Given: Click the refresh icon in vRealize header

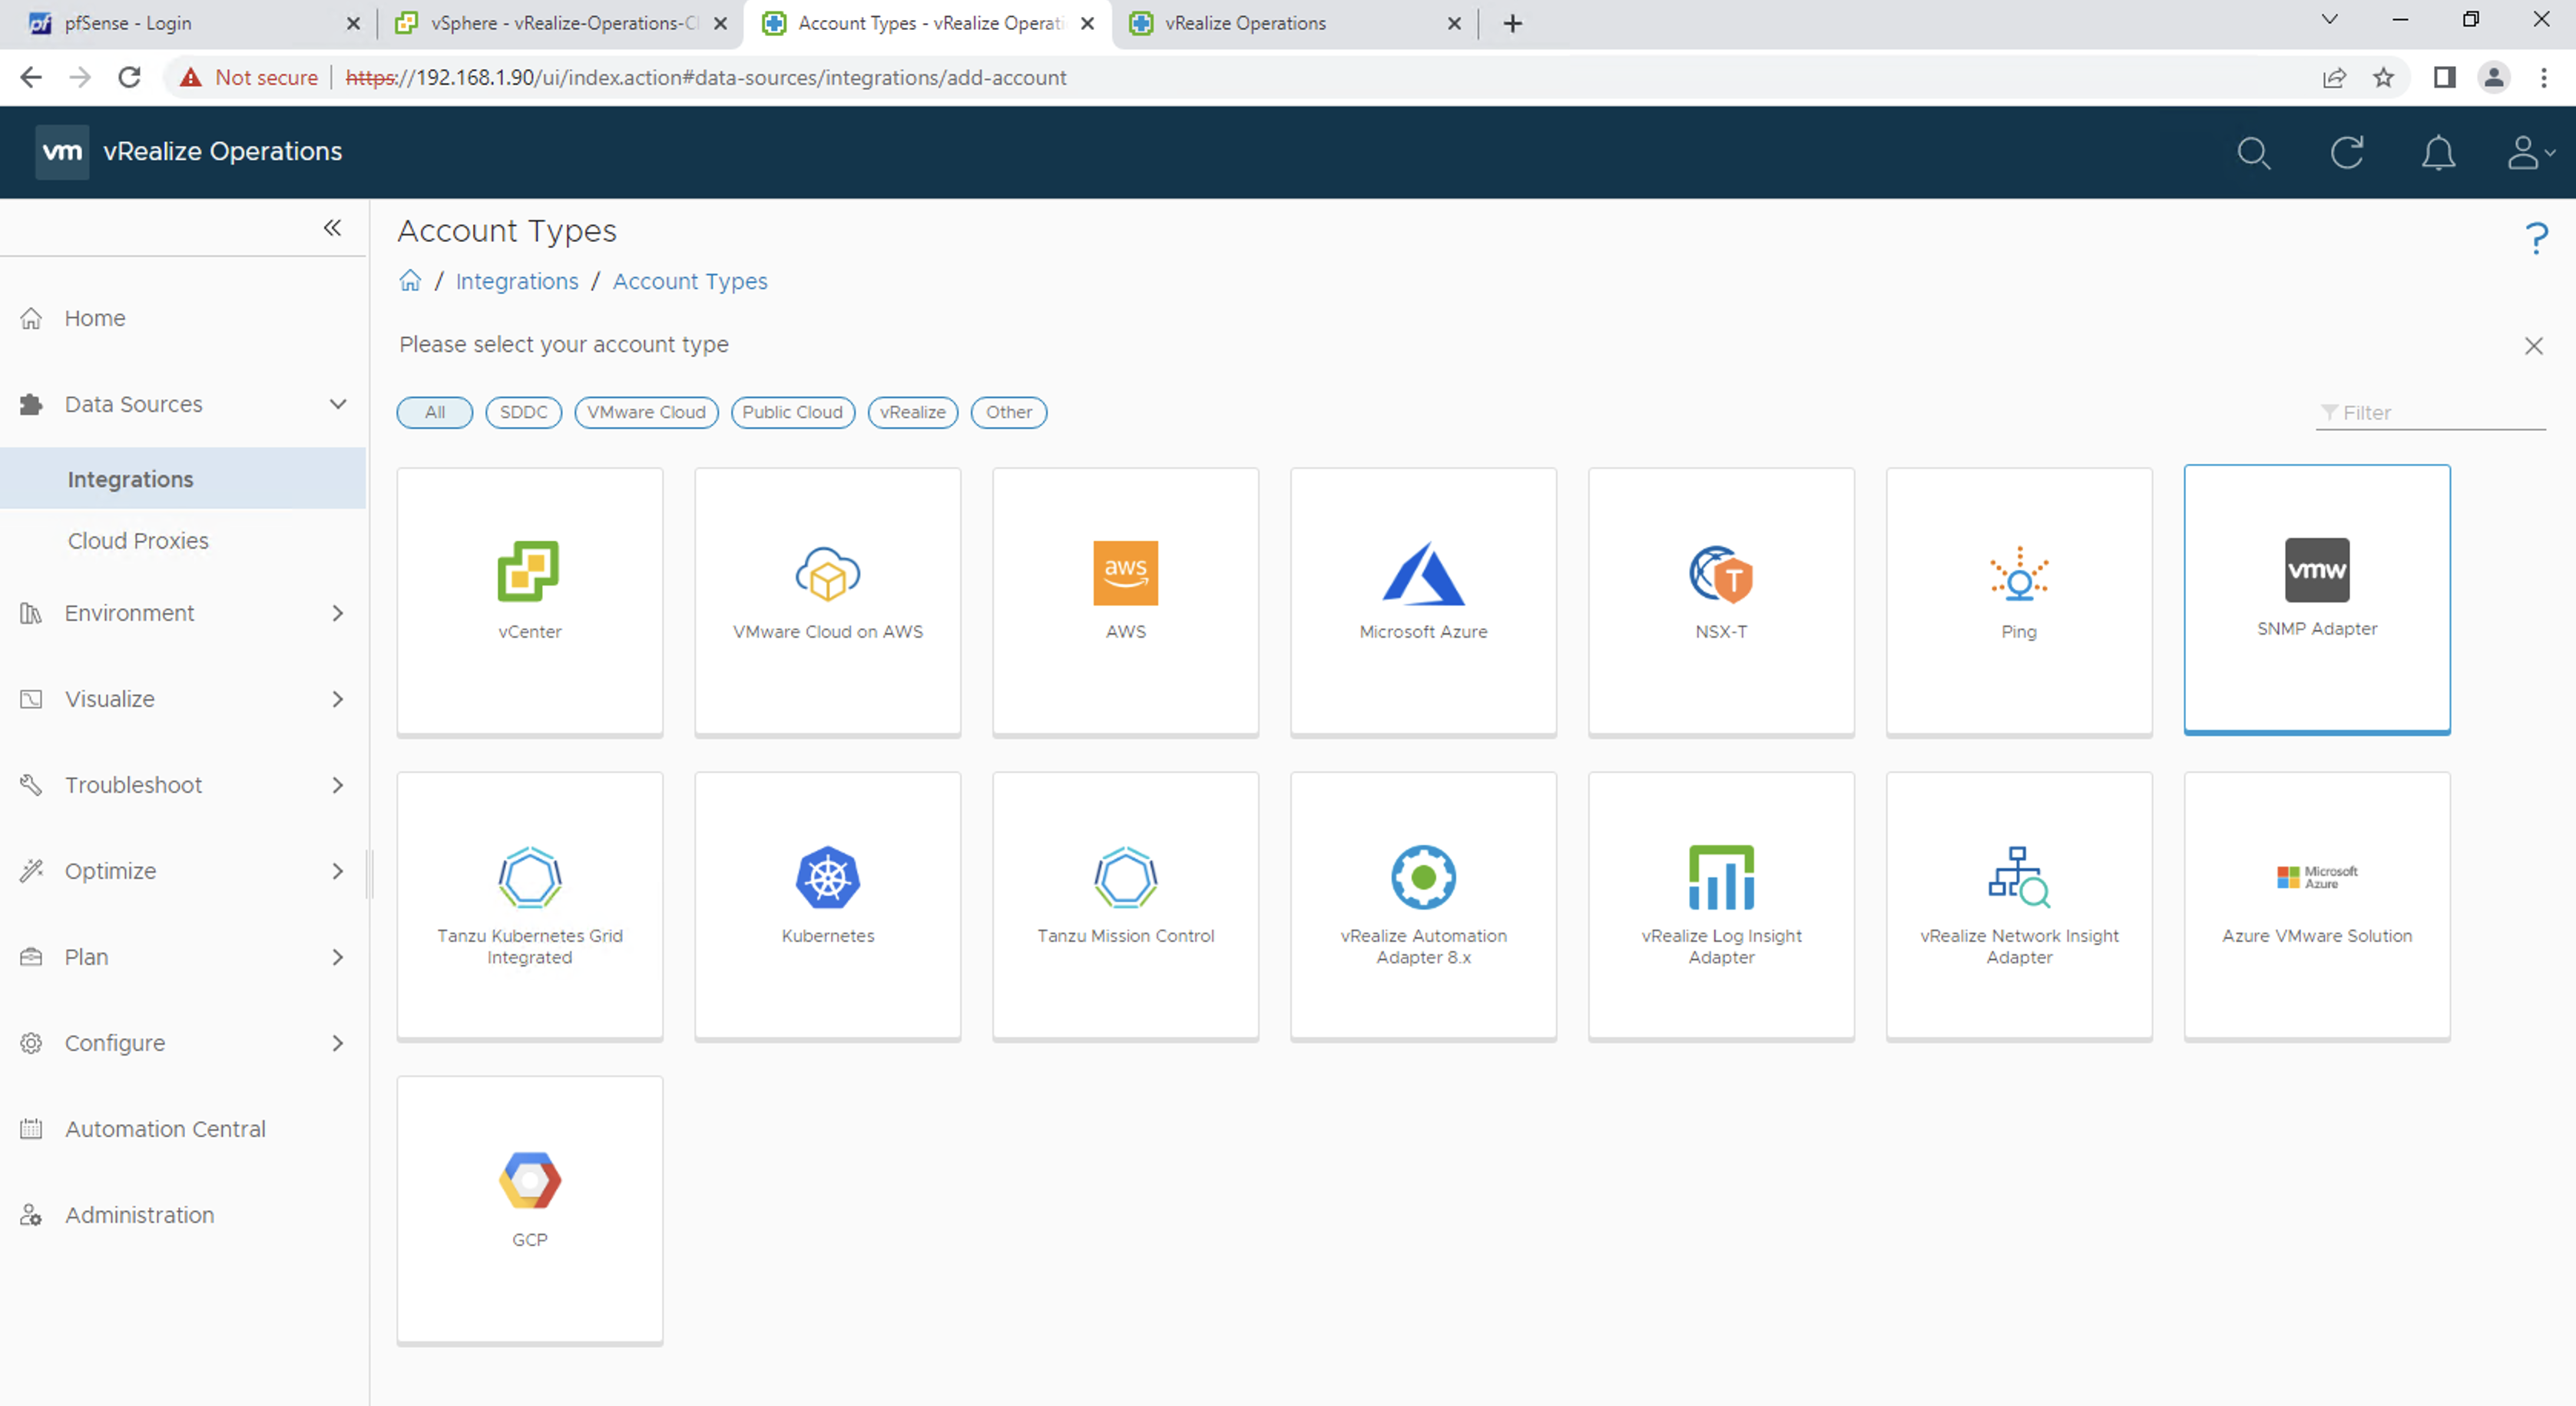Looking at the screenshot, I should [x=2346, y=153].
